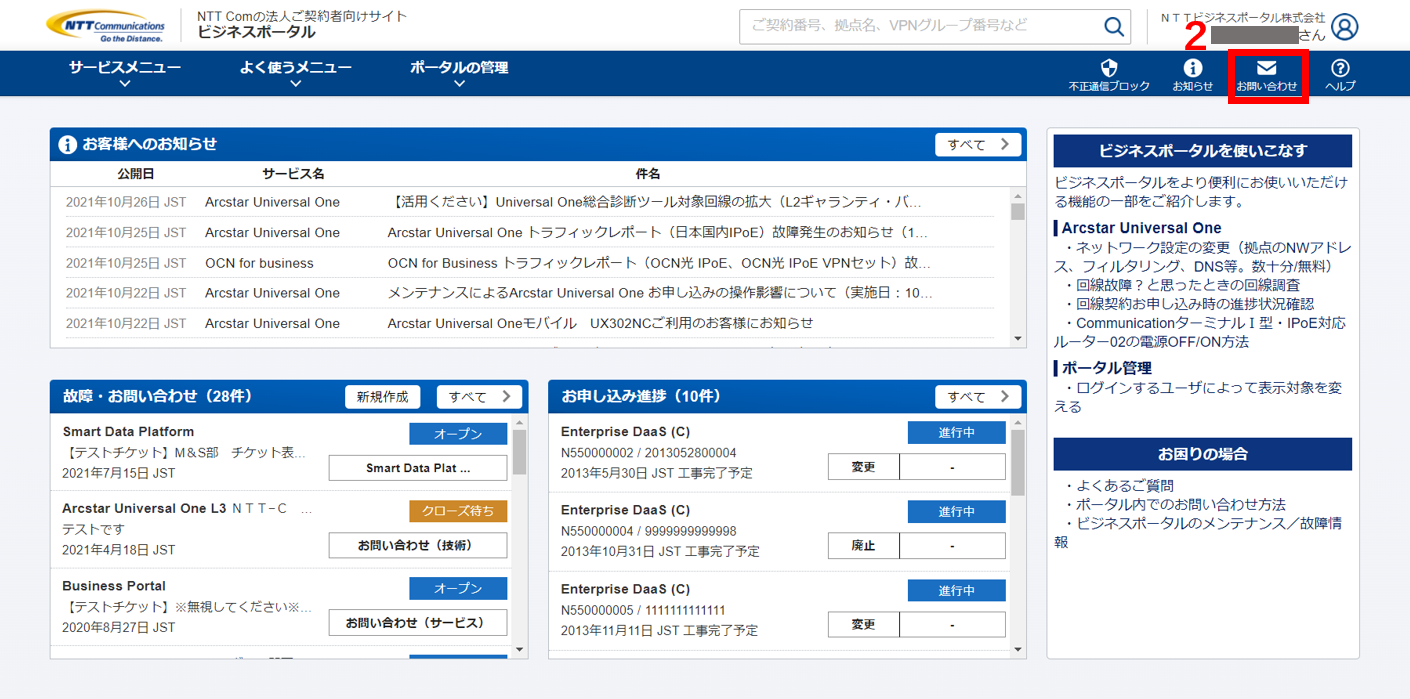This screenshot has height=699, width=1410.
Task: Click the search magnifier icon
Action: tap(1113, 27)
